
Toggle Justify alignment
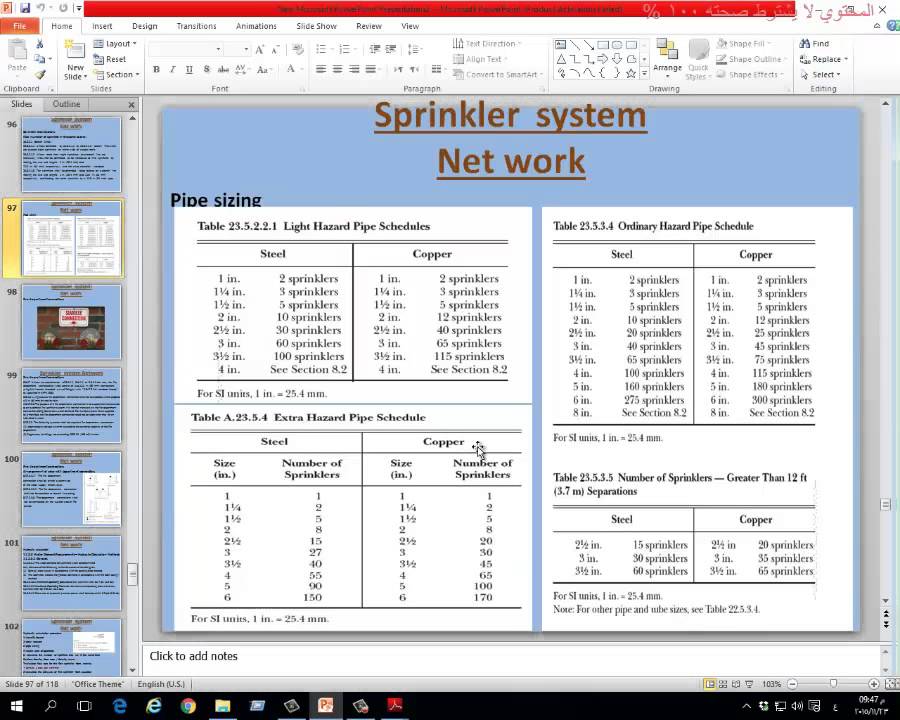click(371, 69)
